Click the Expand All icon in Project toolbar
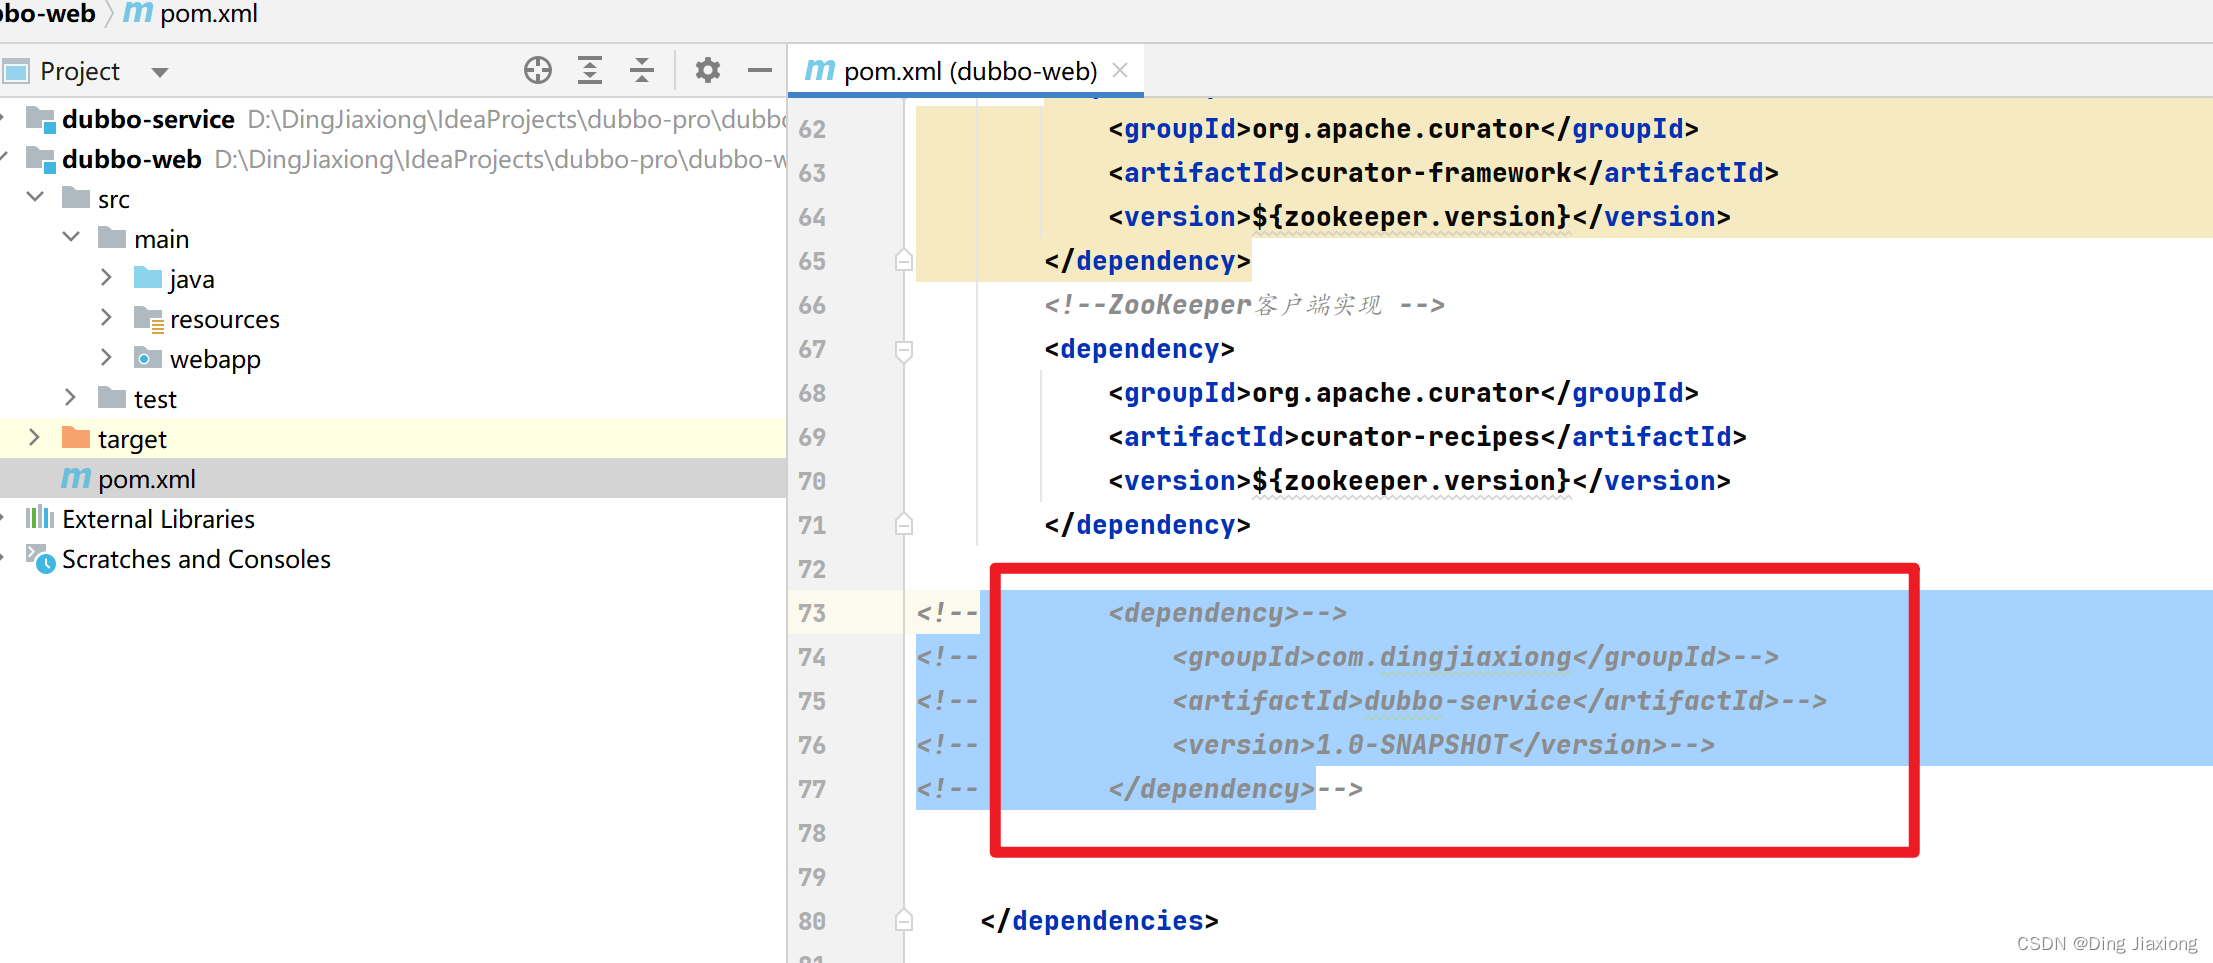The width and height of the screenshot is (2213, 963). pos(590,70)
